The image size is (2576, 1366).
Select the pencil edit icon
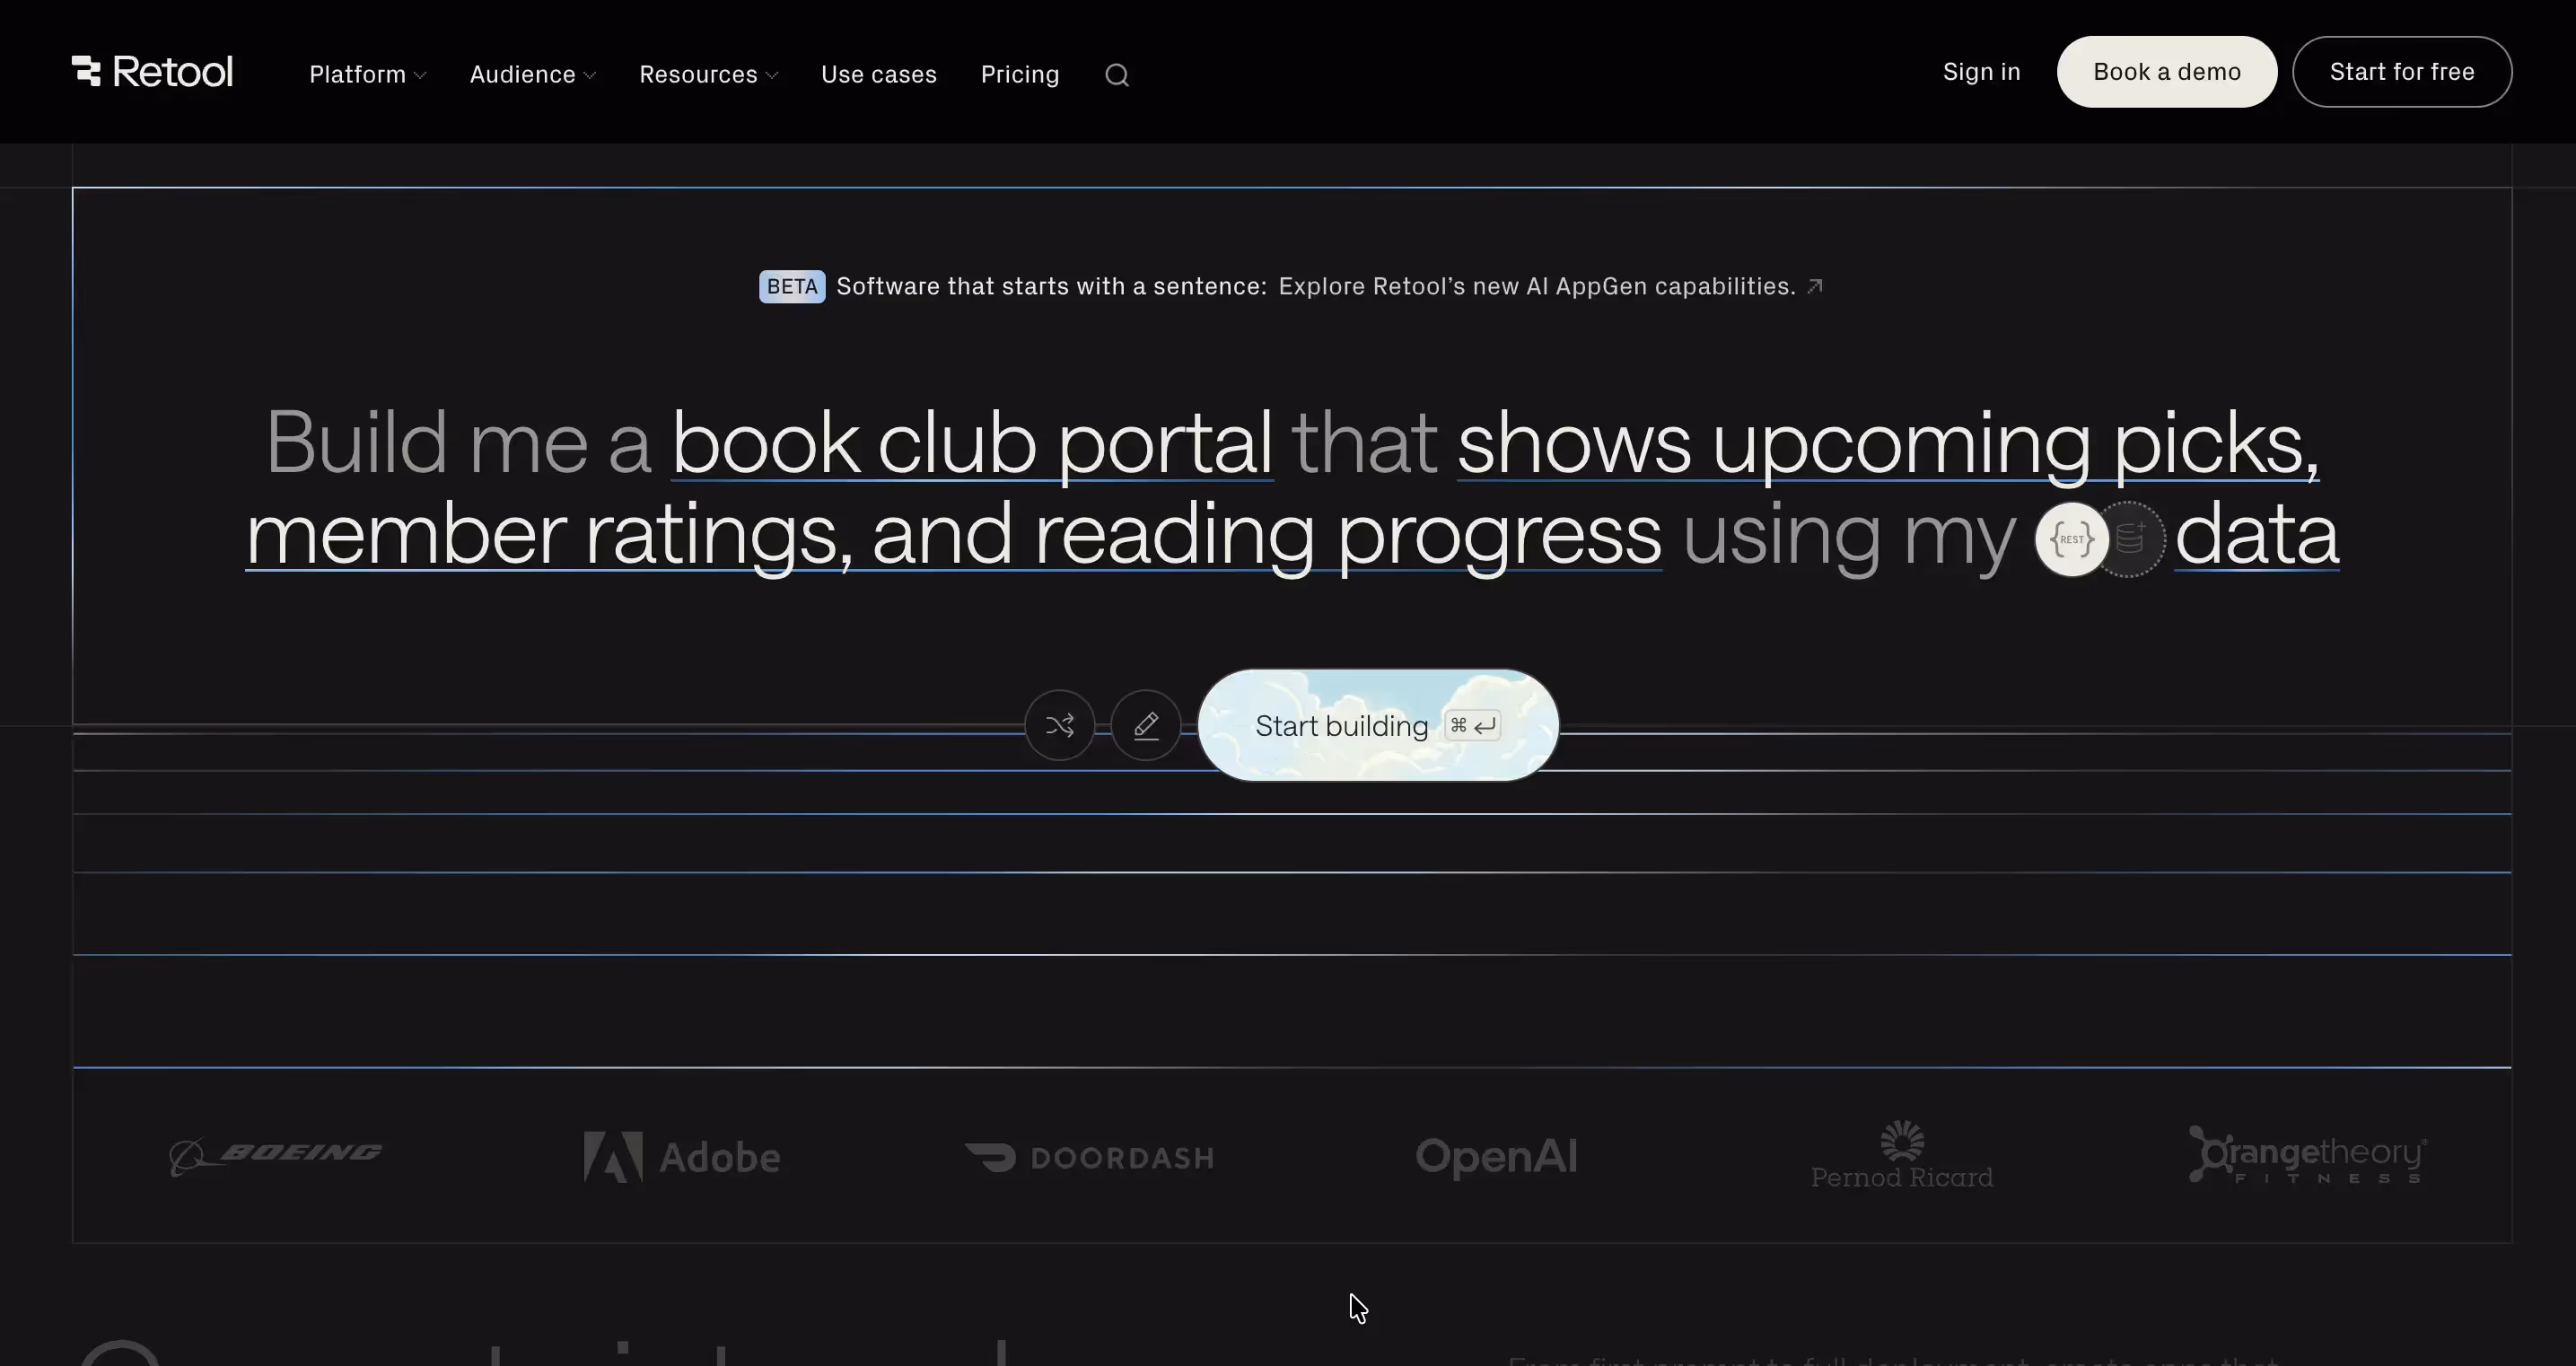coord(1146,724)
